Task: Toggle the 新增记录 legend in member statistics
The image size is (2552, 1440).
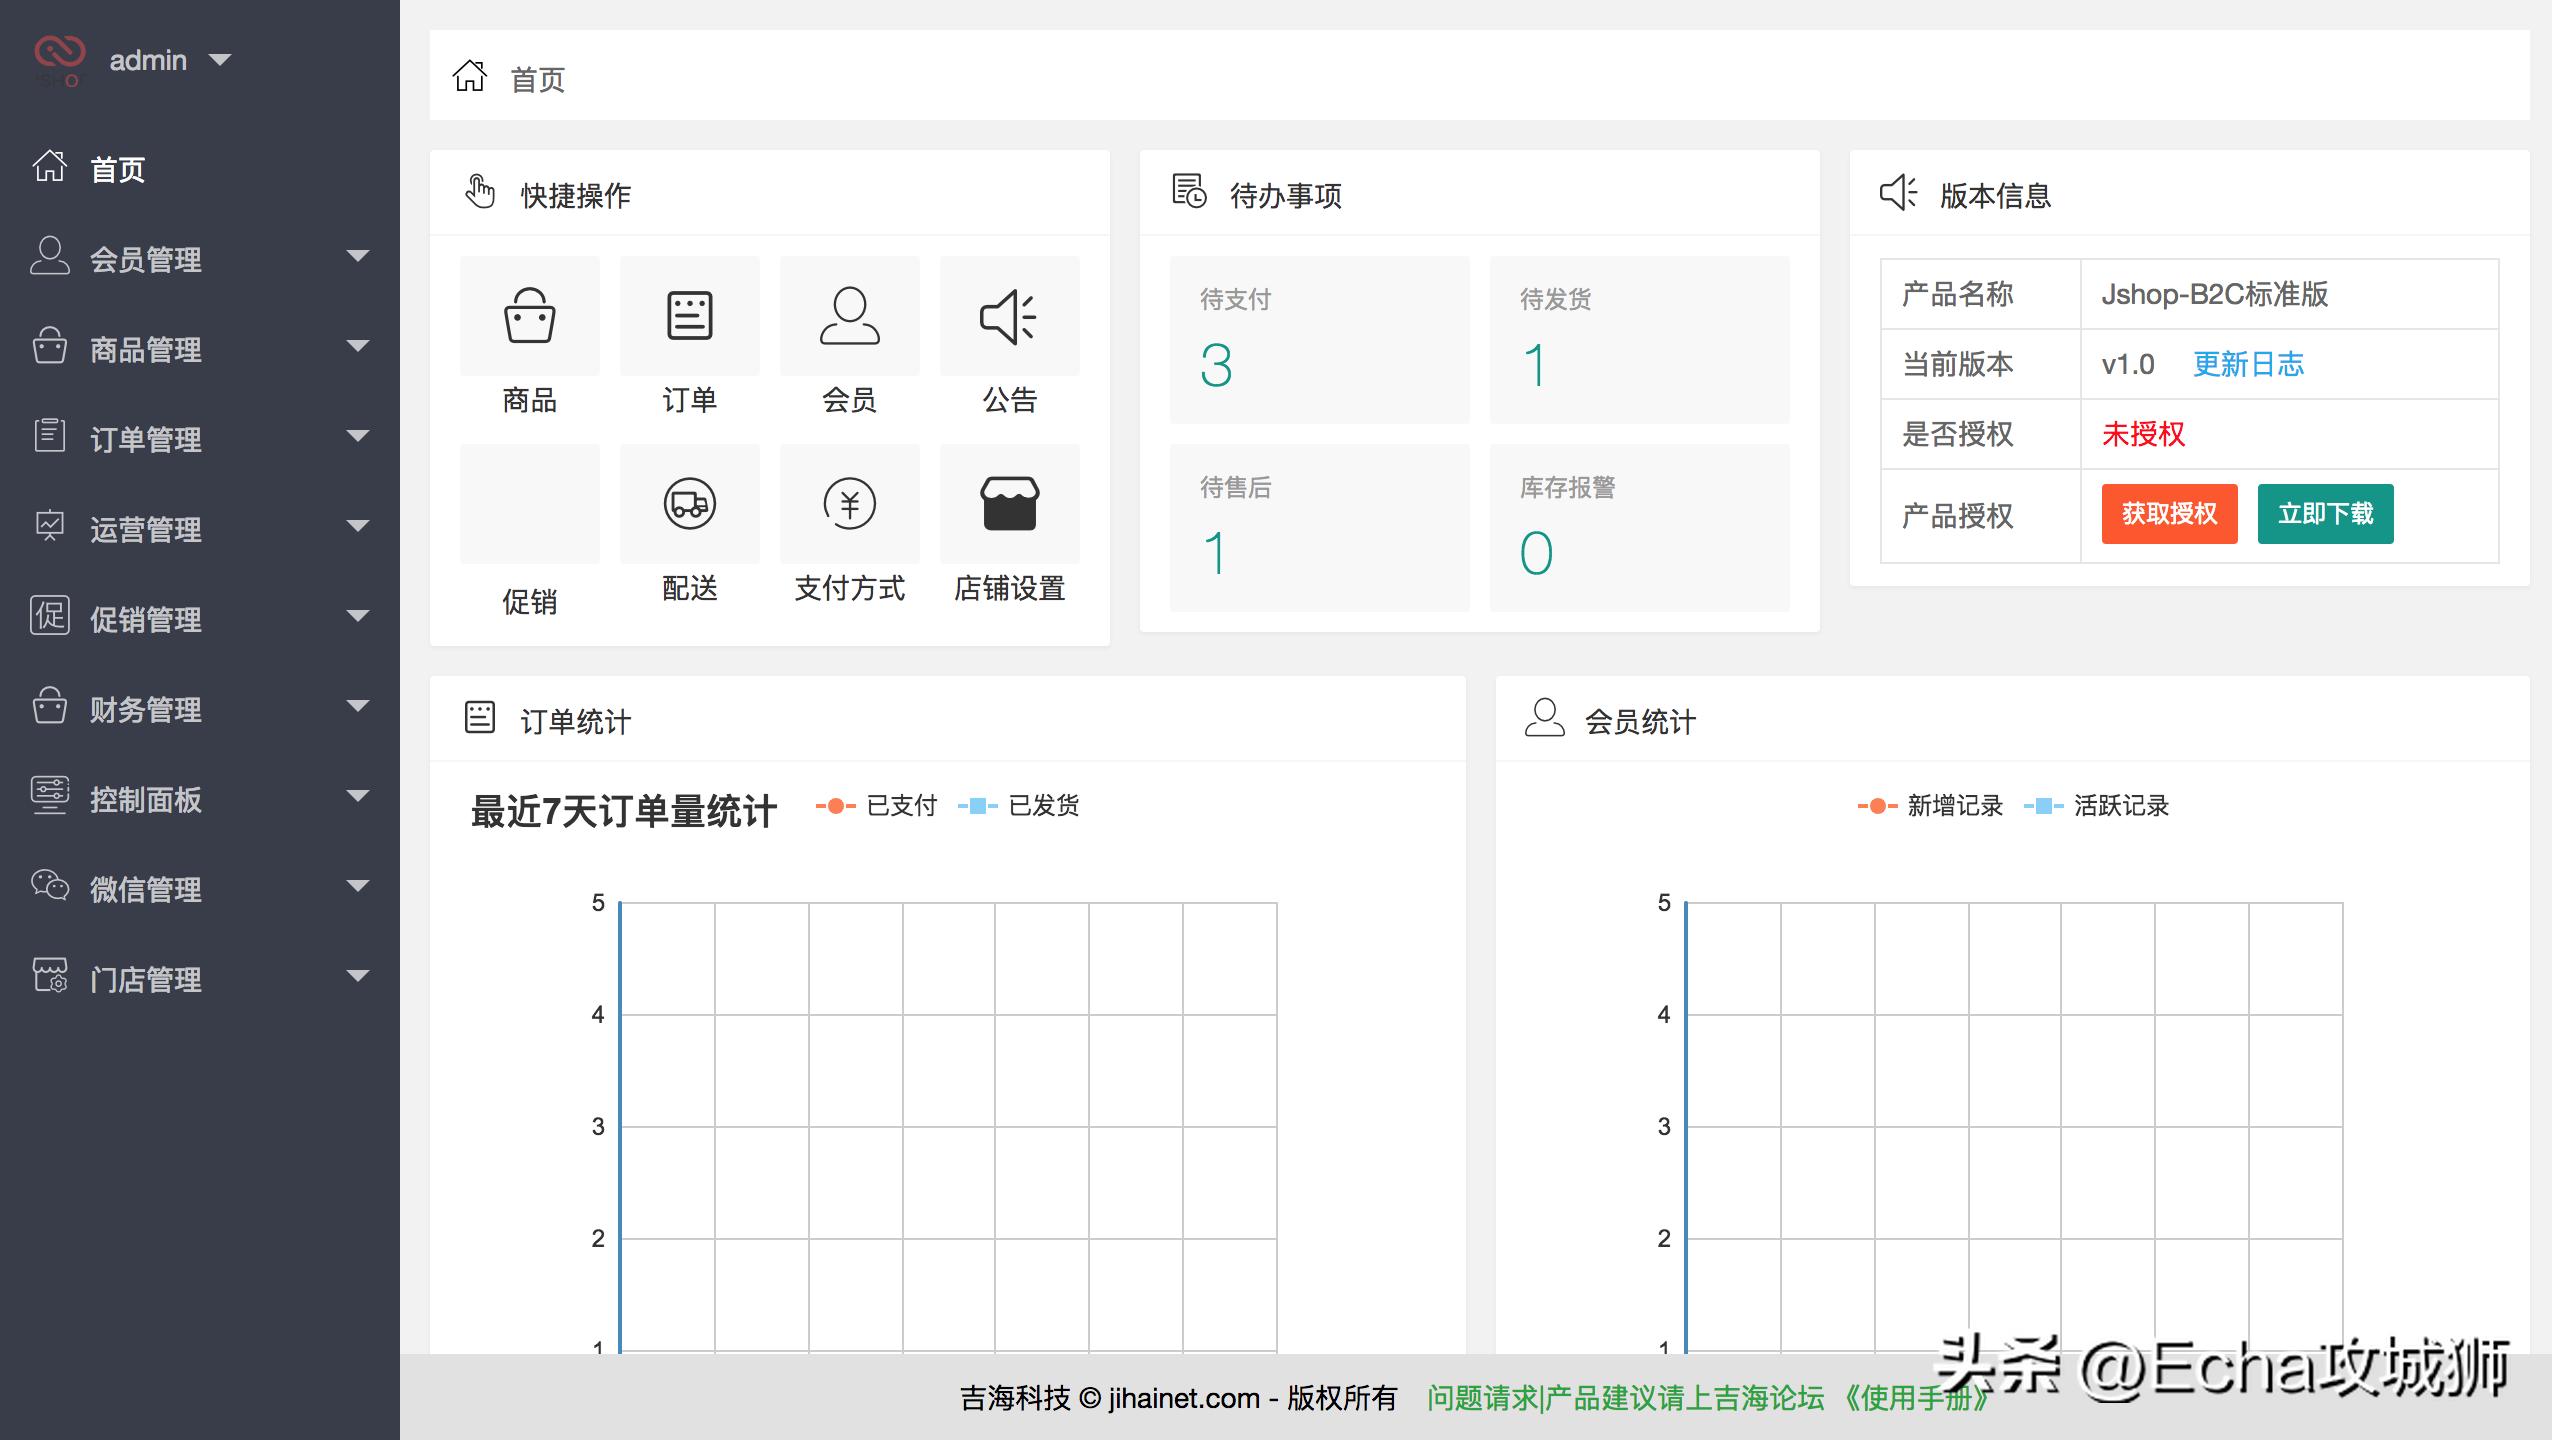Action: pos(1931,805)
